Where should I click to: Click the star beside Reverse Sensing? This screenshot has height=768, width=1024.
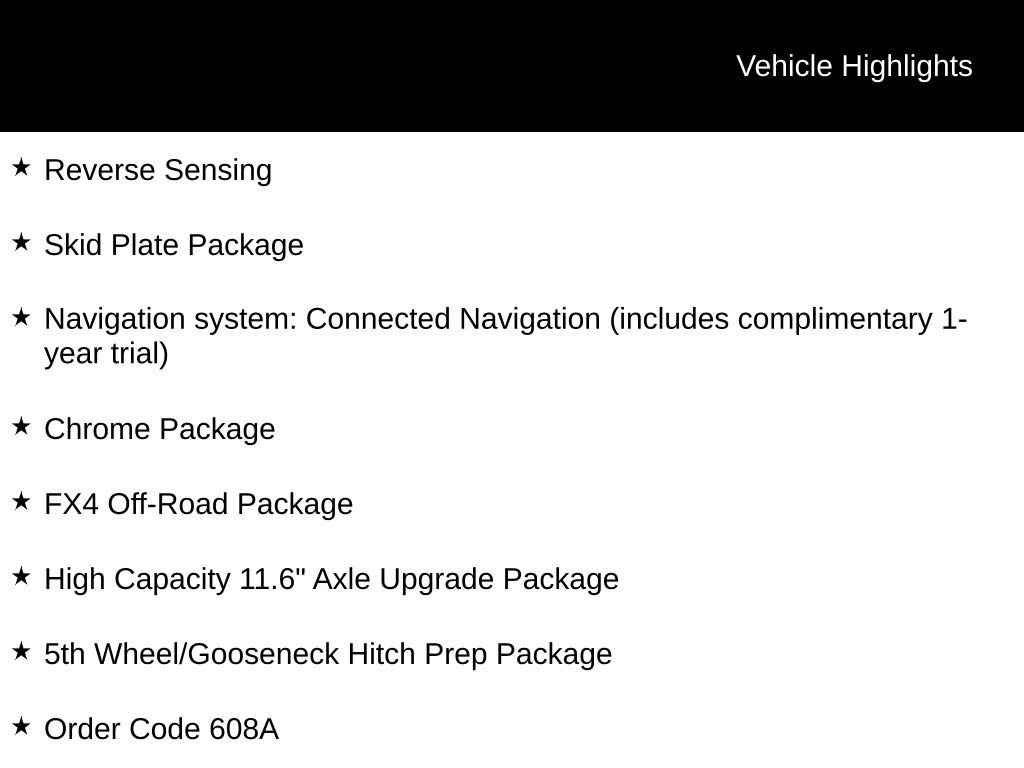point(21,167)
